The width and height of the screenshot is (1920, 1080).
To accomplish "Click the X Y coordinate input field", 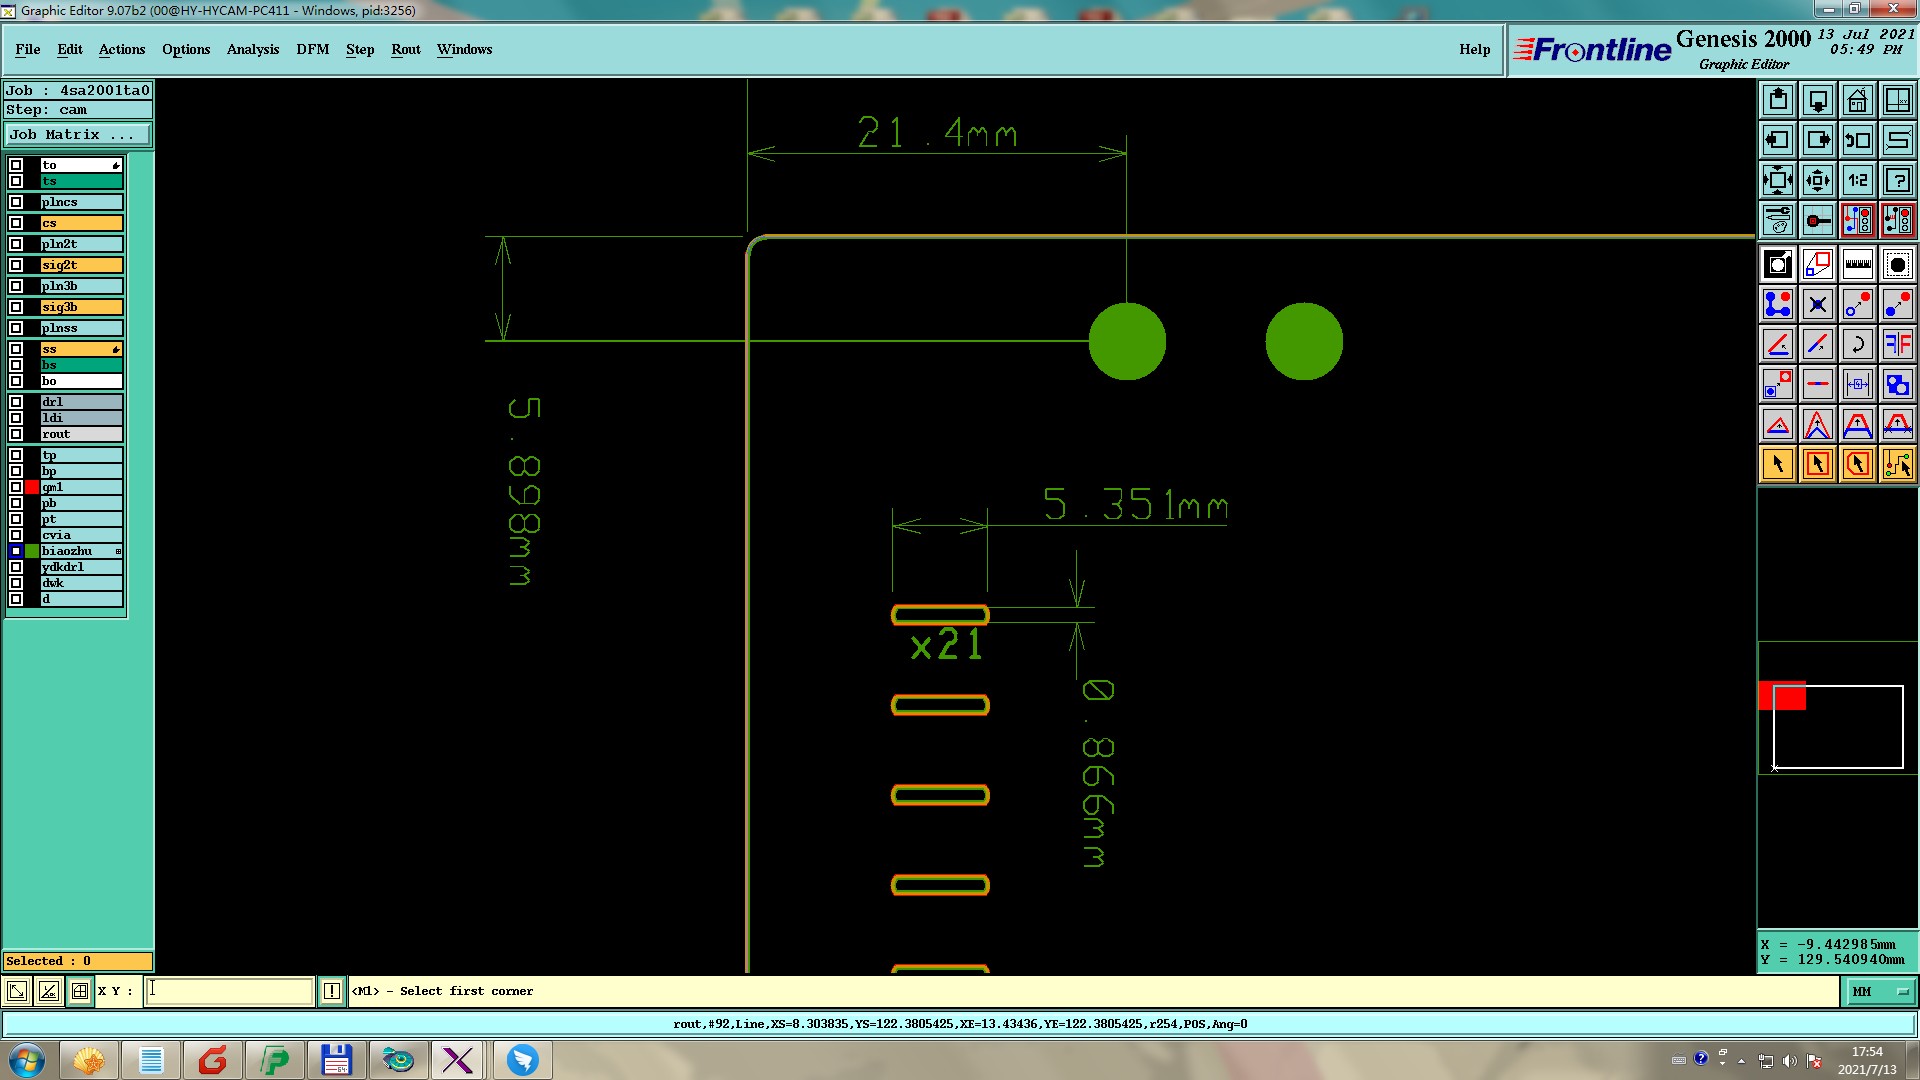I will click(x=230, y=991).
